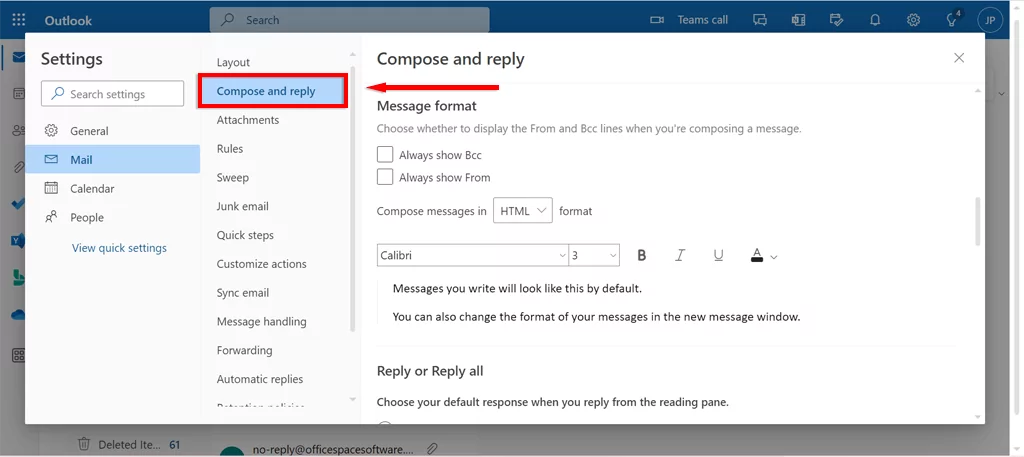
Task: Open Sync email settings
Action: tap(243, 292)
